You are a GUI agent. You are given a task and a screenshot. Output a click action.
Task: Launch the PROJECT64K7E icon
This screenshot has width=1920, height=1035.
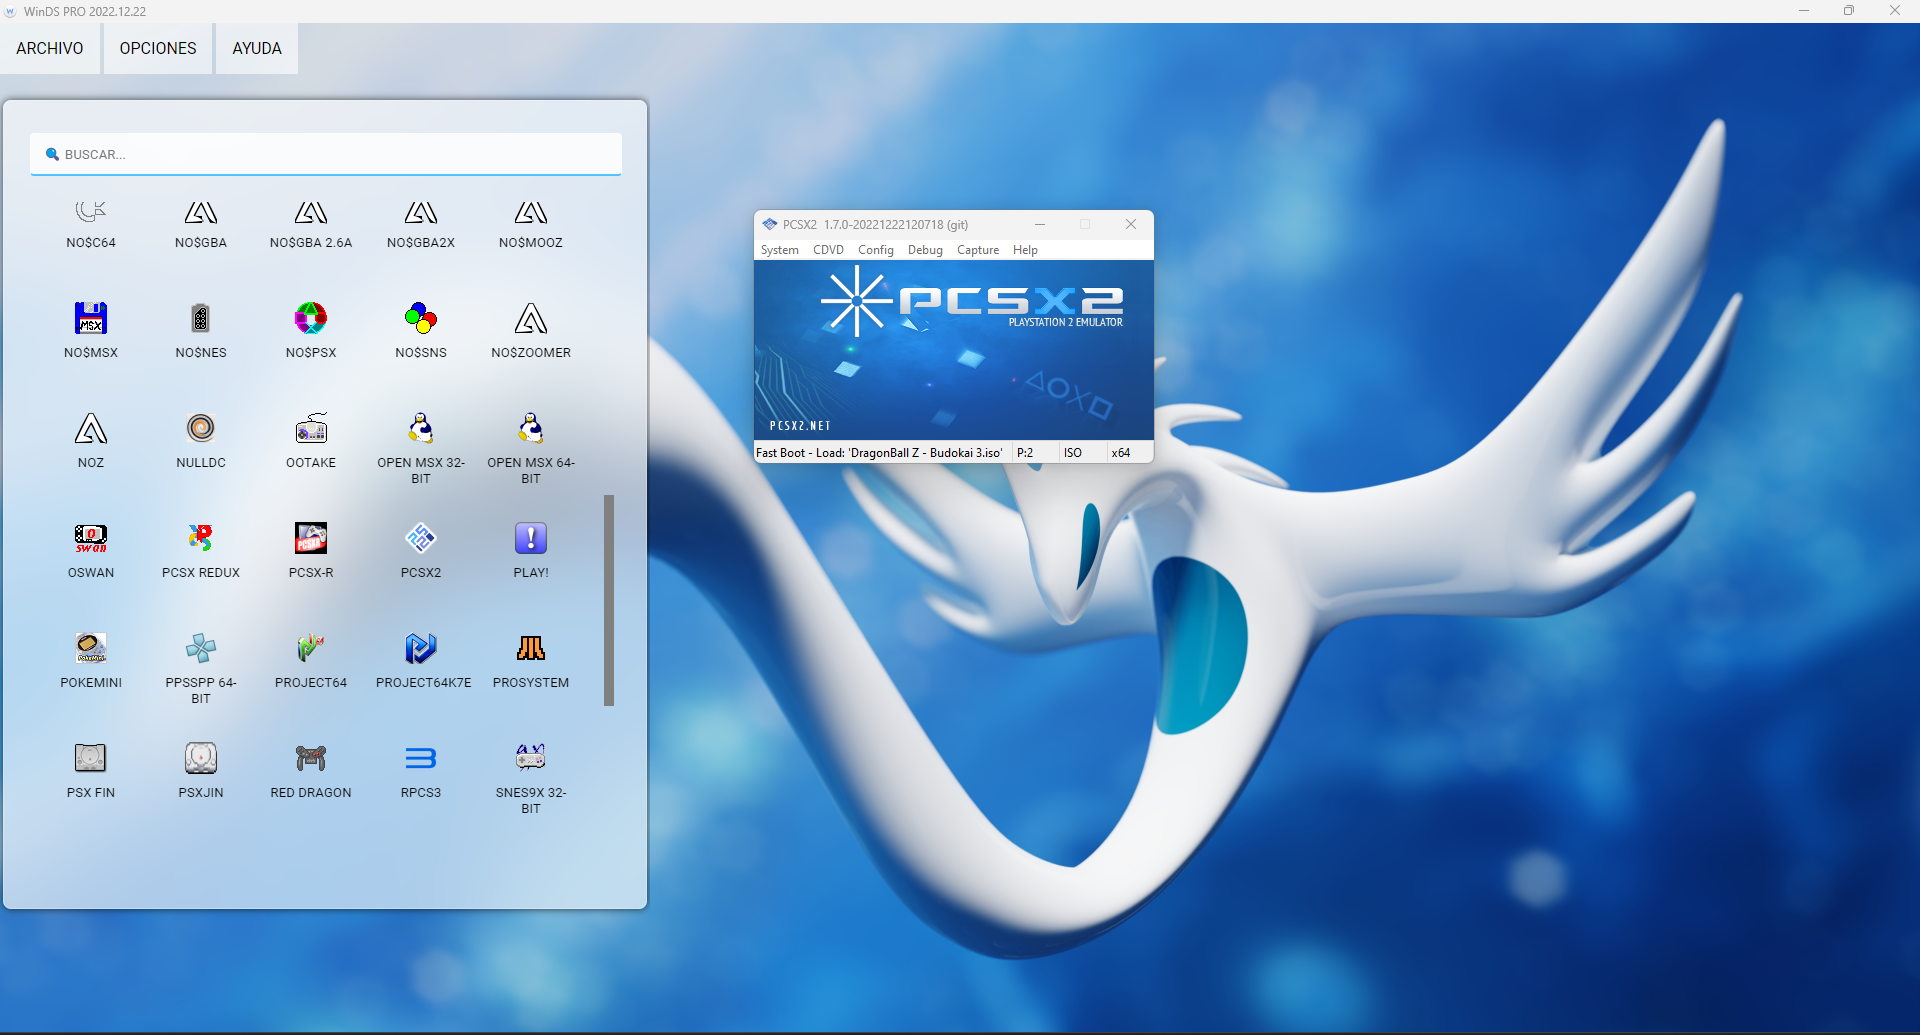(421, 648)
